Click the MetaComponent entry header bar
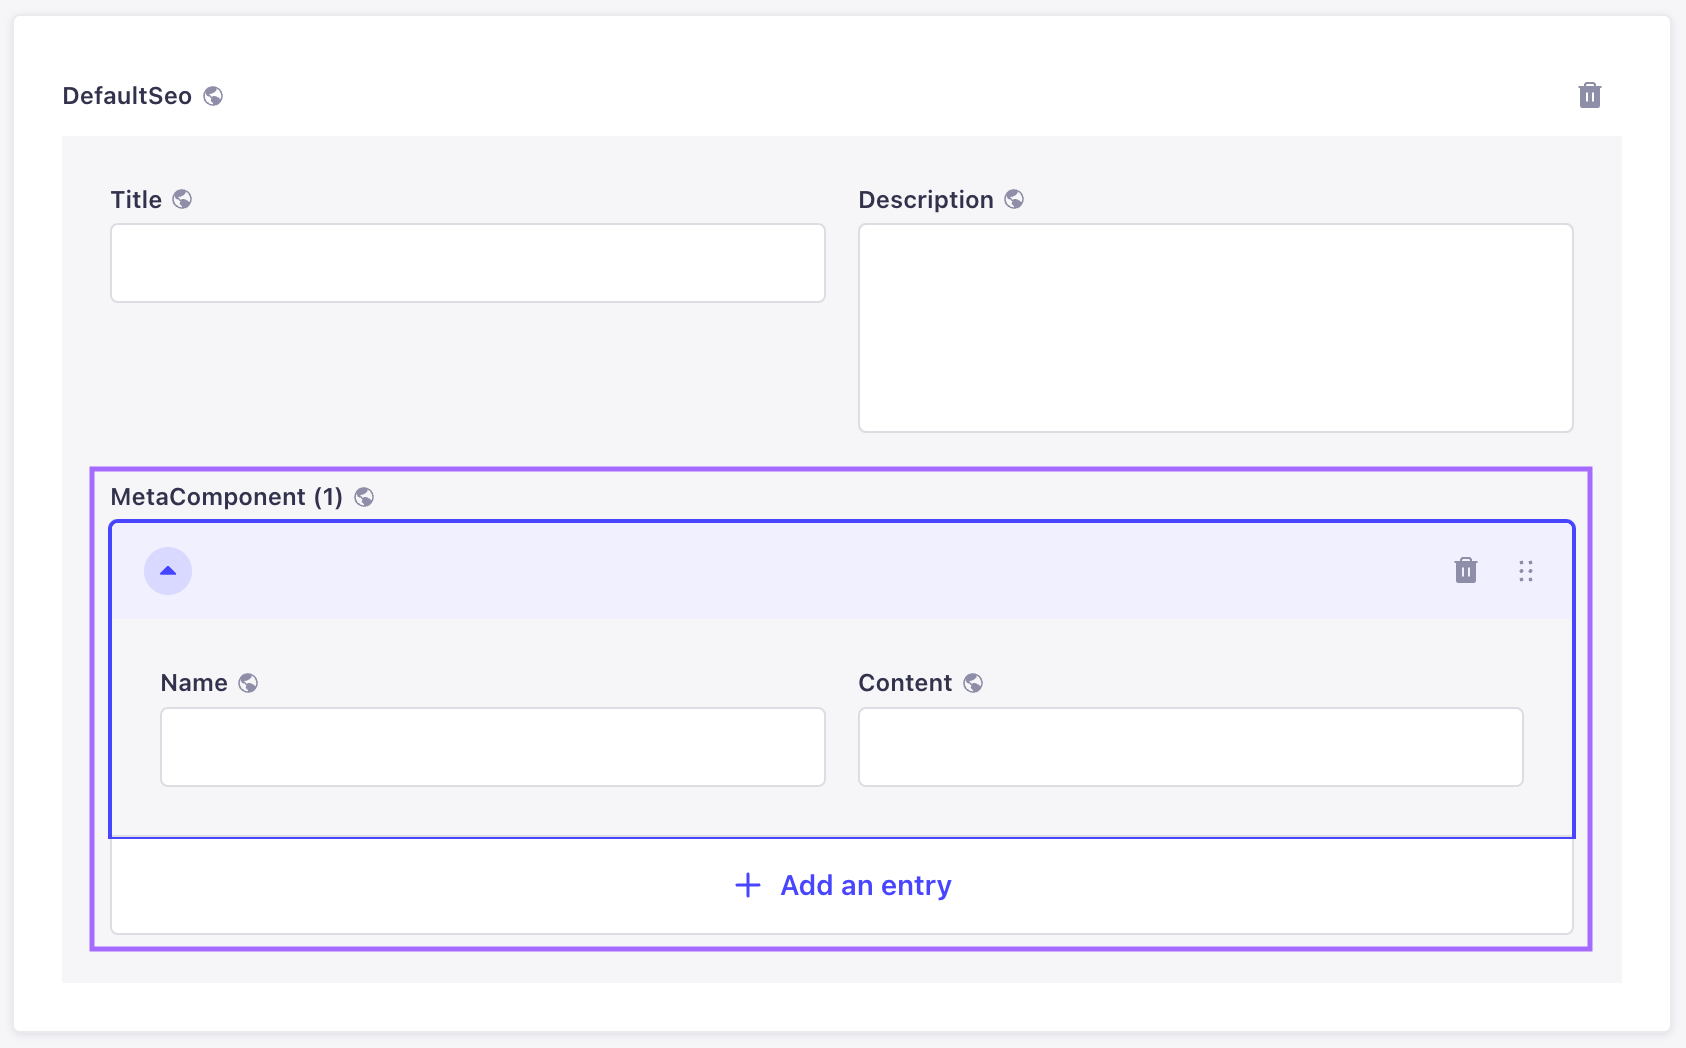Image resolution: width=1686 pixels, height=1048 pixels. pos(800,571)
